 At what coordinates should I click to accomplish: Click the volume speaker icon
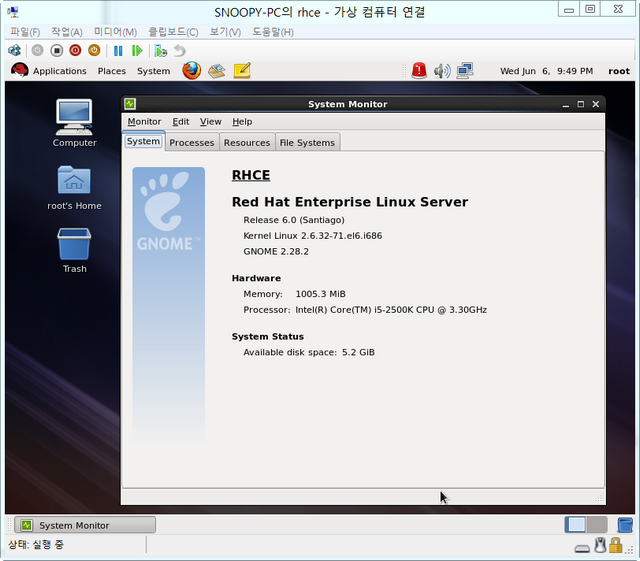[x=442, y=71]
